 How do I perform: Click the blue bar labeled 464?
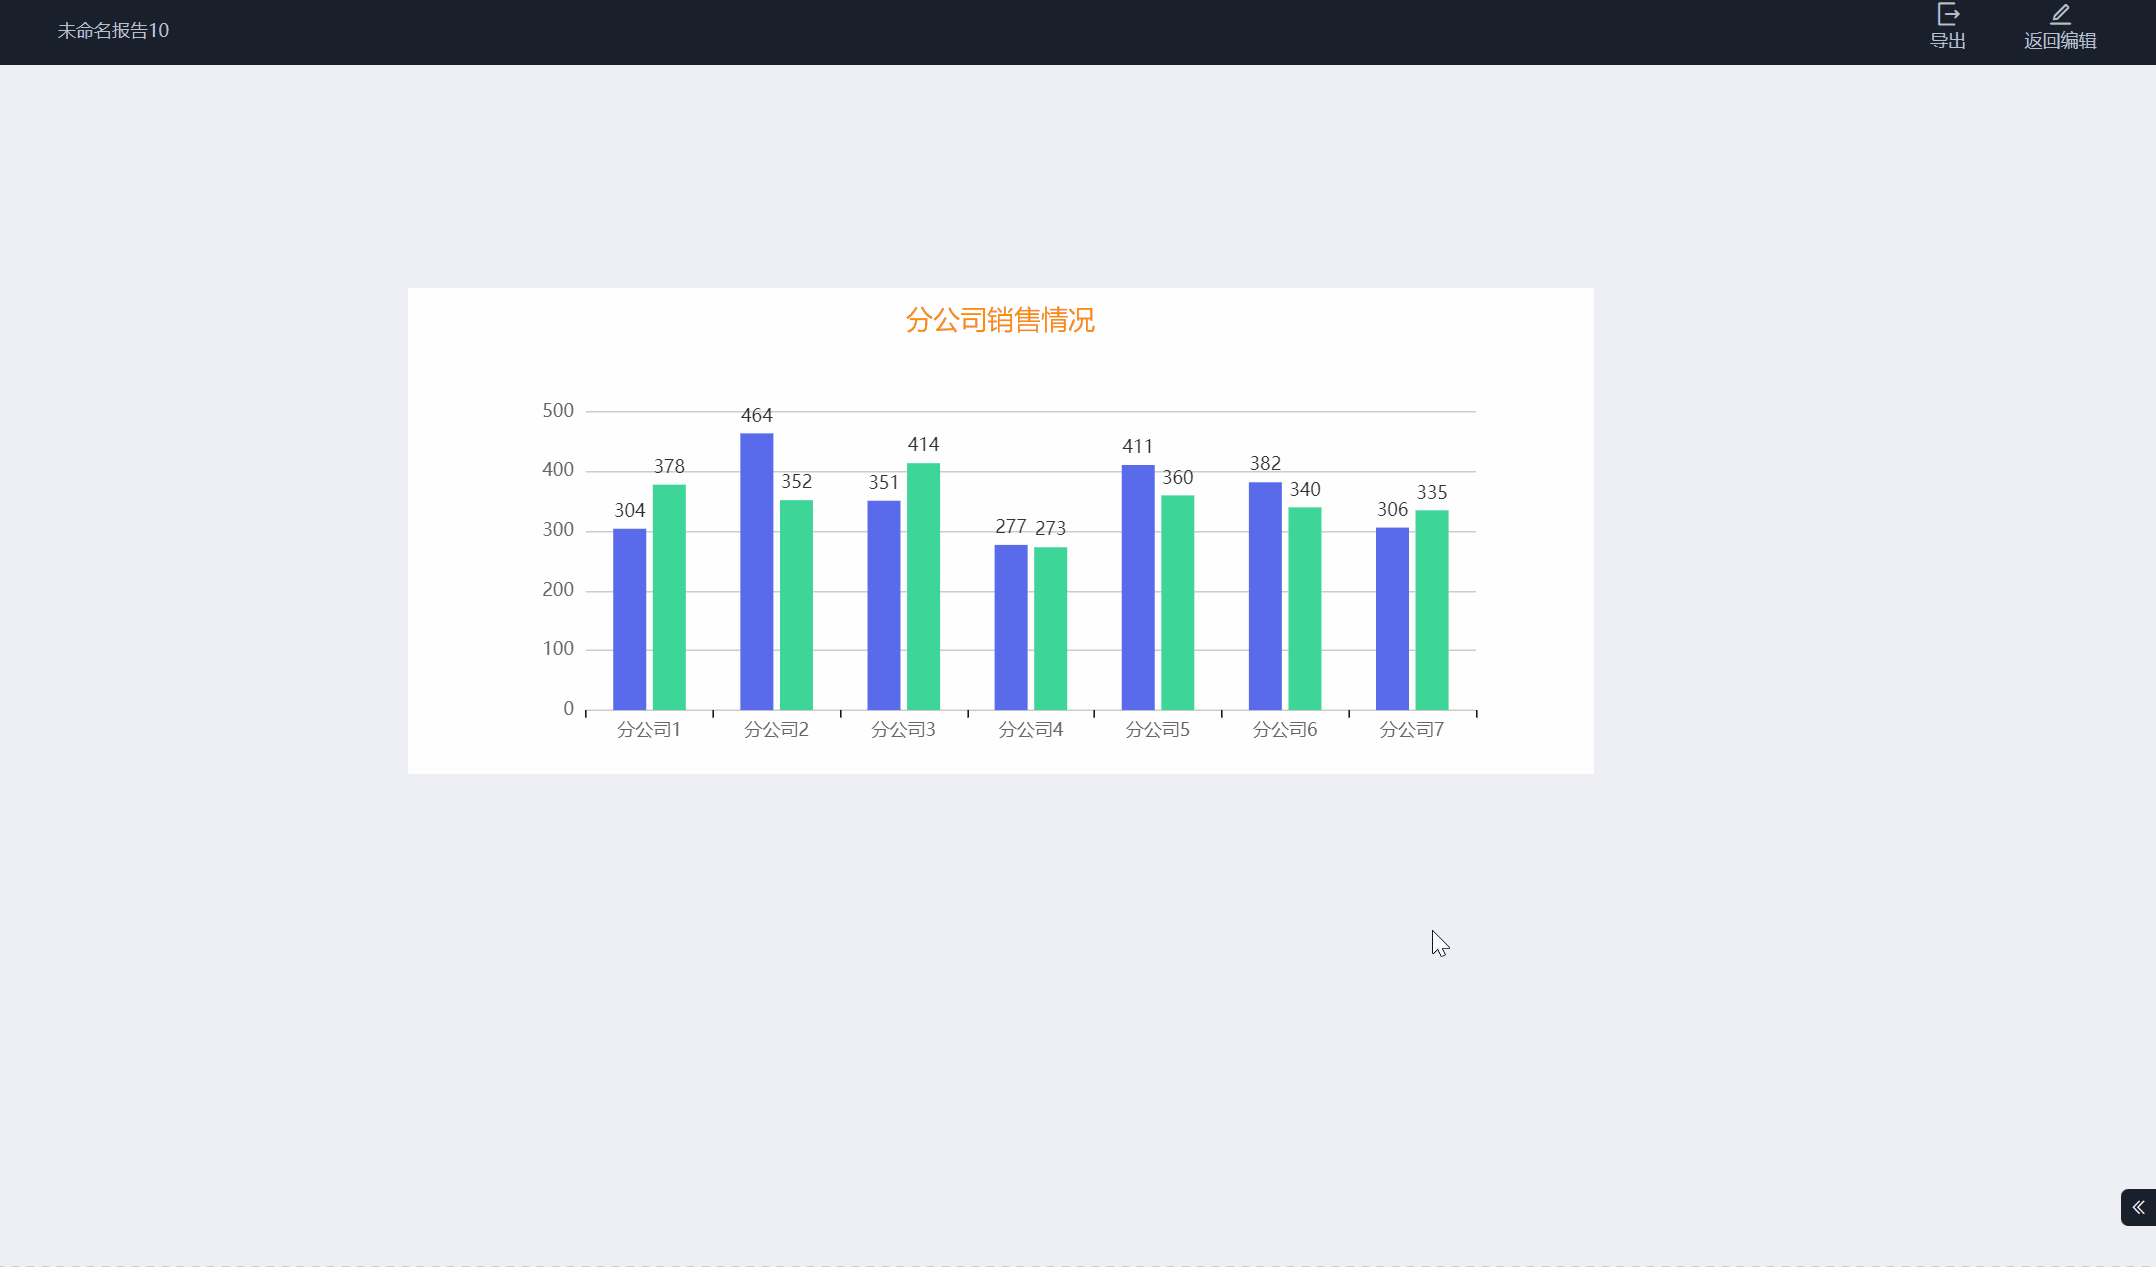(x=757, y=571)
